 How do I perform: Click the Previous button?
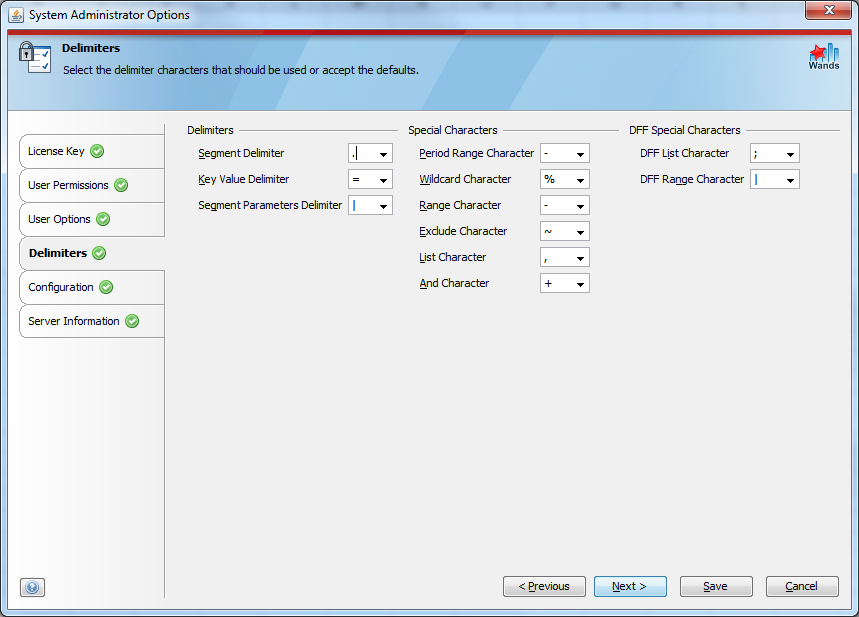pos(544,586)
